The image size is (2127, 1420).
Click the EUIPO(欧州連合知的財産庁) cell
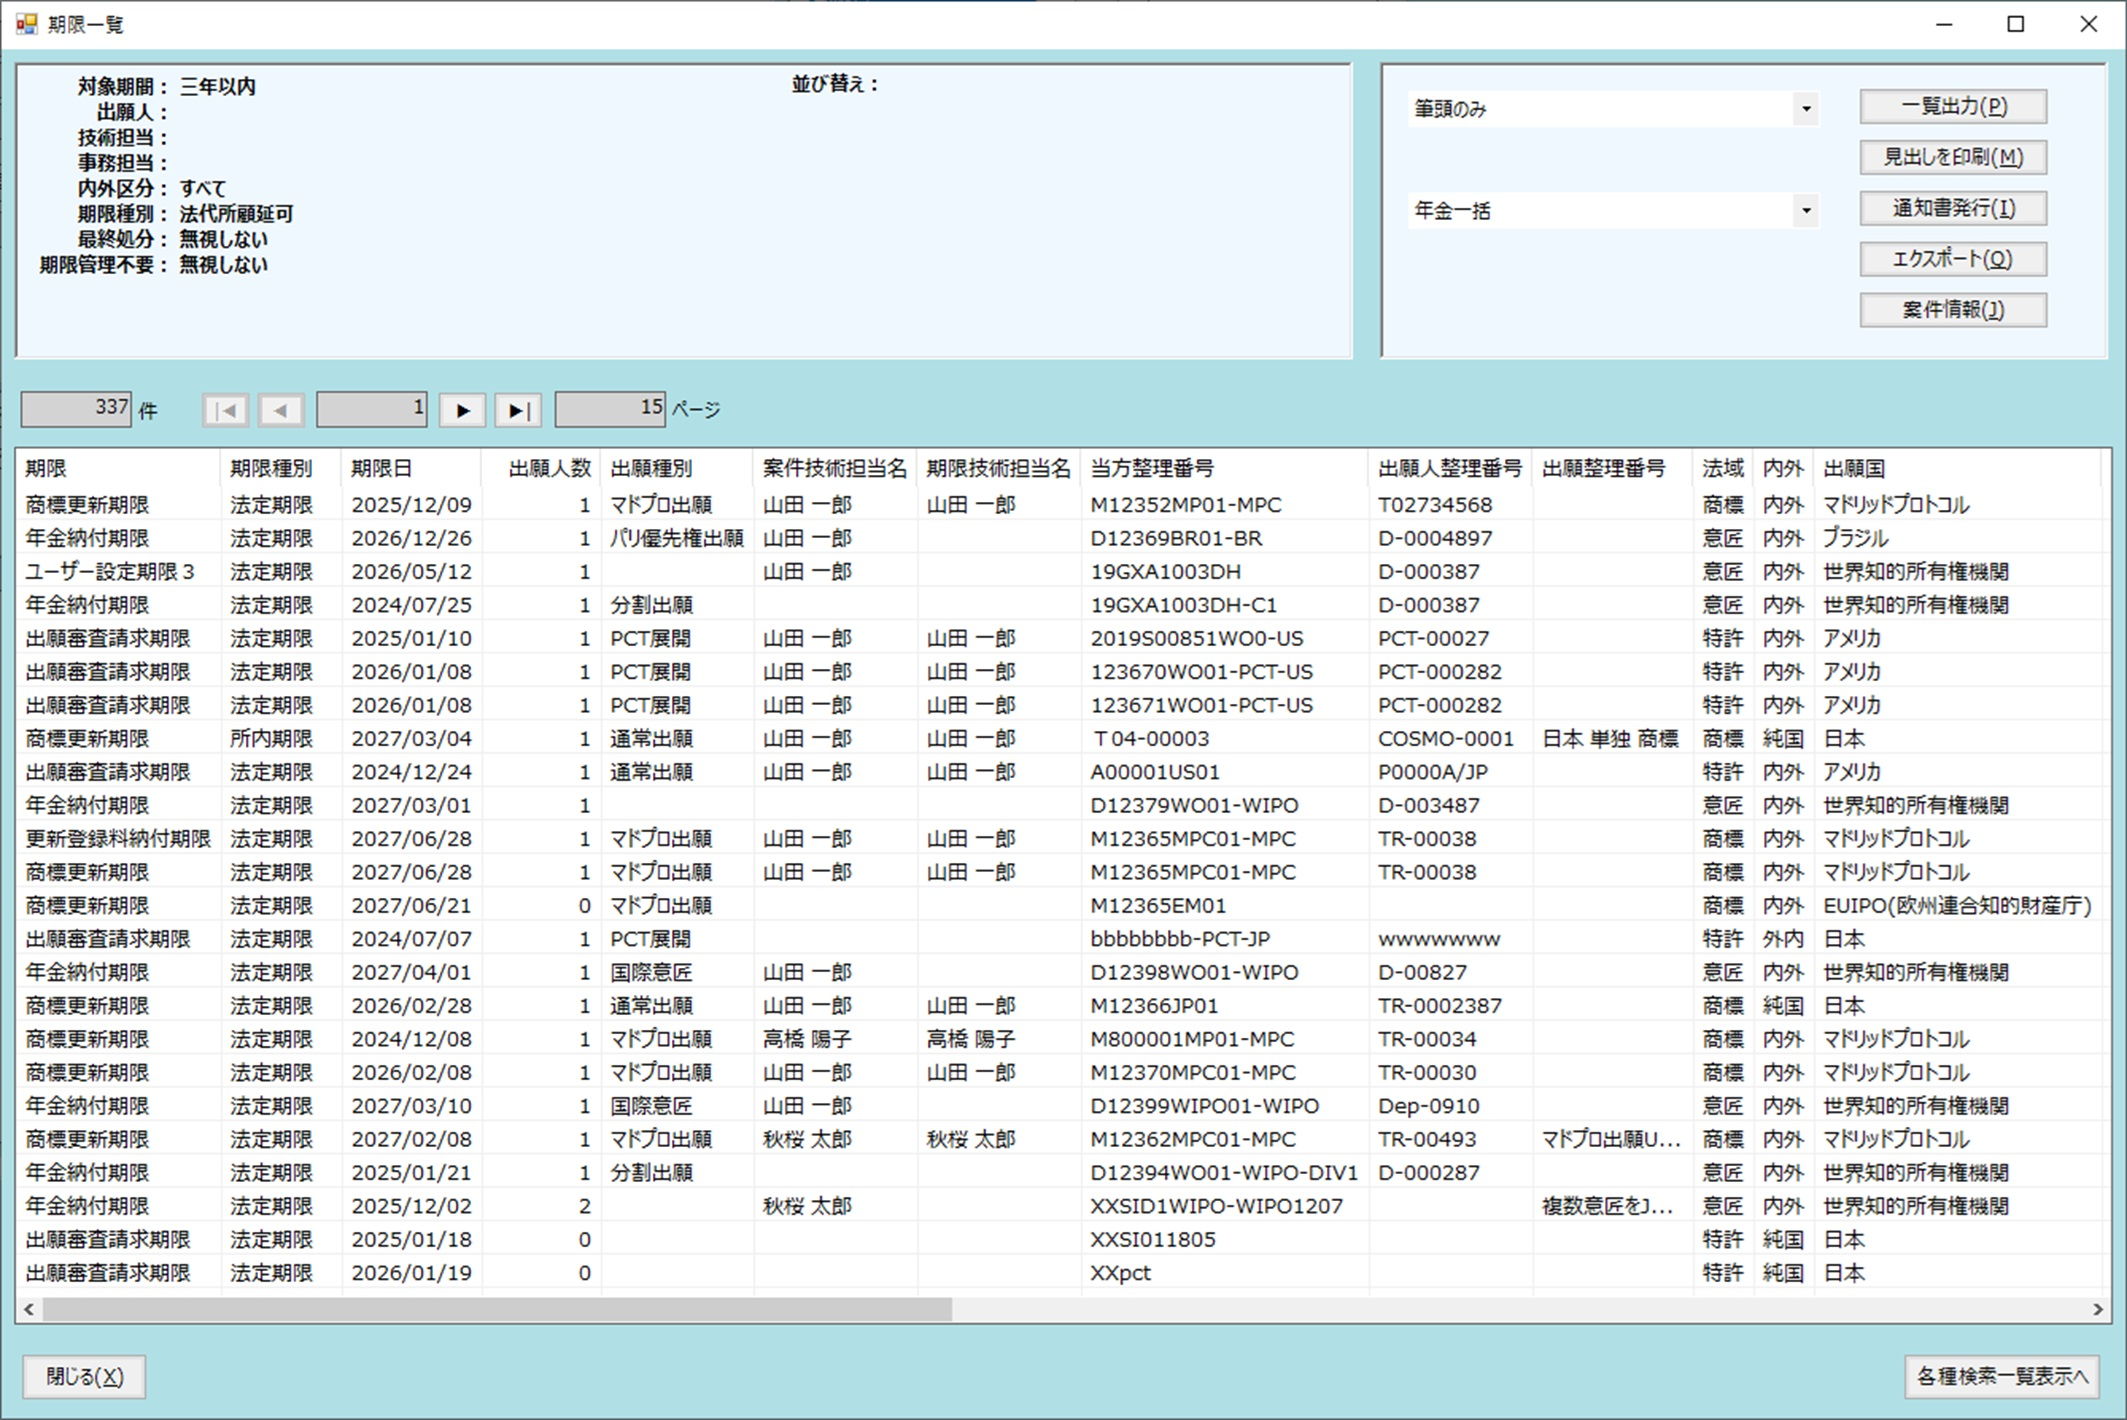coord(1957,906)
